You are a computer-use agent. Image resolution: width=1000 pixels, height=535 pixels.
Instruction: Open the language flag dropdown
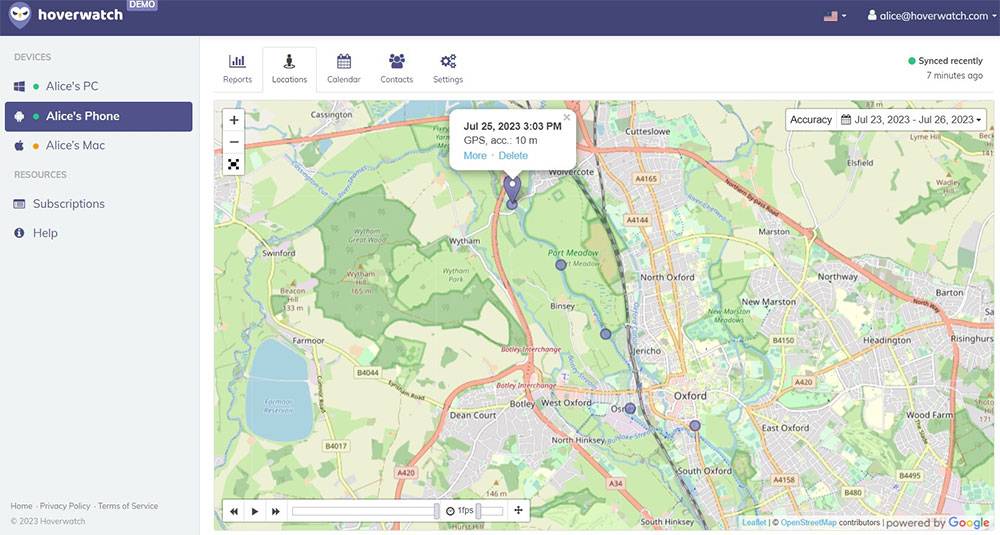[x=834, y=16]
